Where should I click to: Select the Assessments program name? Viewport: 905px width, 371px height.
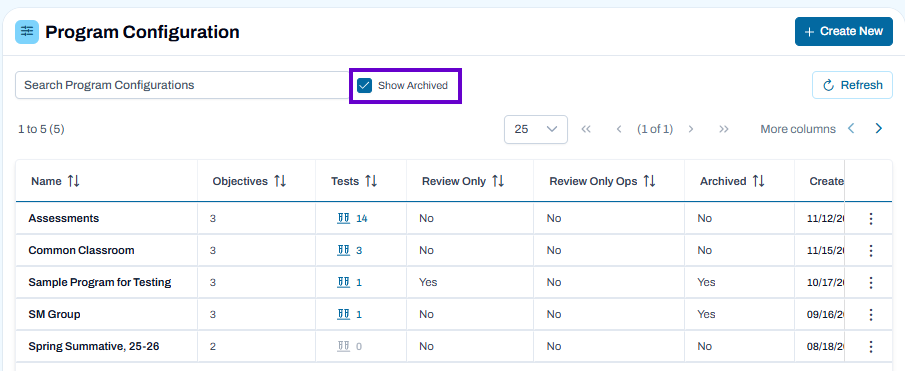[x=63, y=219]
